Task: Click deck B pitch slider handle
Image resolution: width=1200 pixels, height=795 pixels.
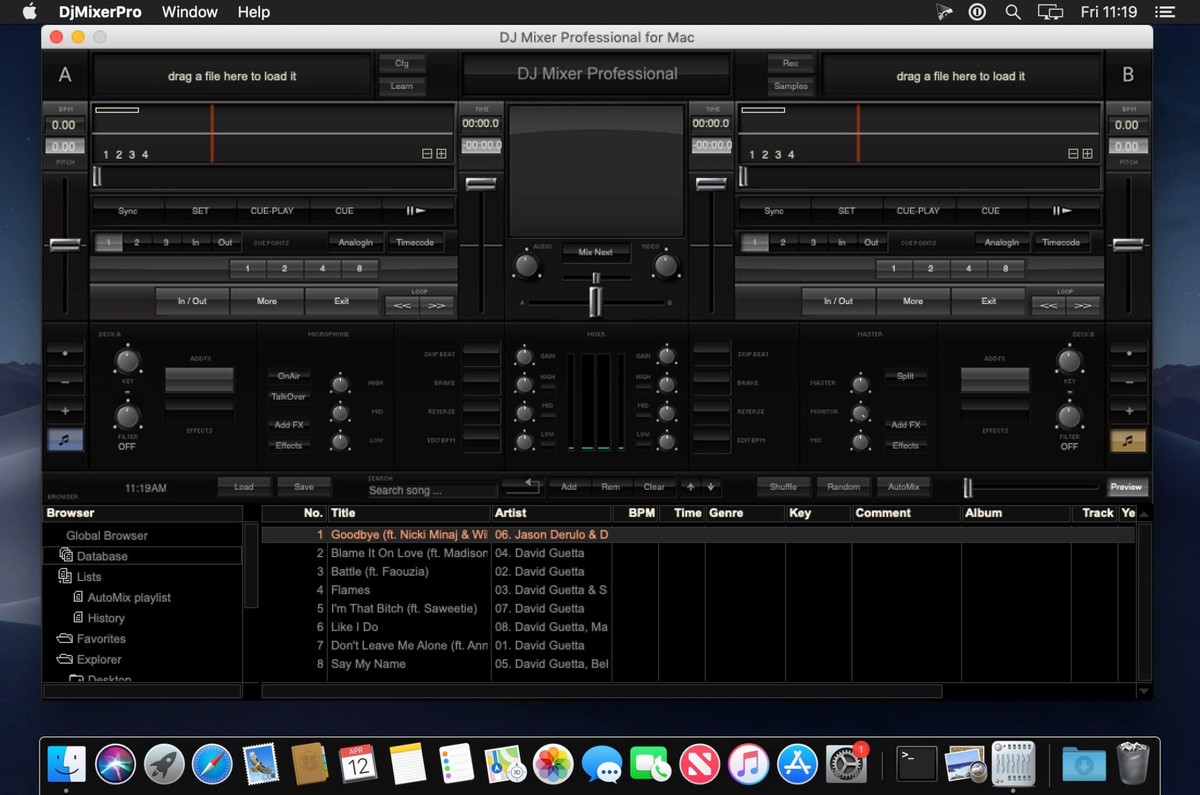Action: click(x=1128, y=245)
